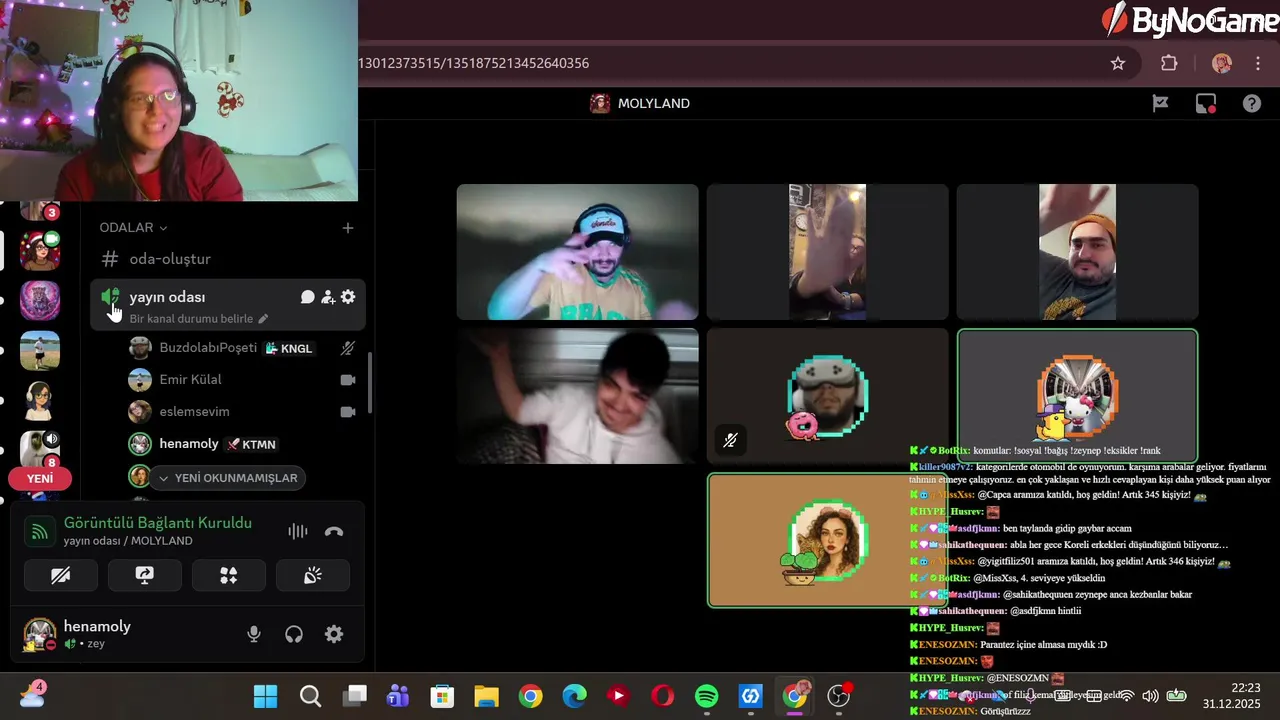The width and height of the screenshot is (1280, 720).
Task: Toggle noise suppression waveform icon
Action: 298,531
